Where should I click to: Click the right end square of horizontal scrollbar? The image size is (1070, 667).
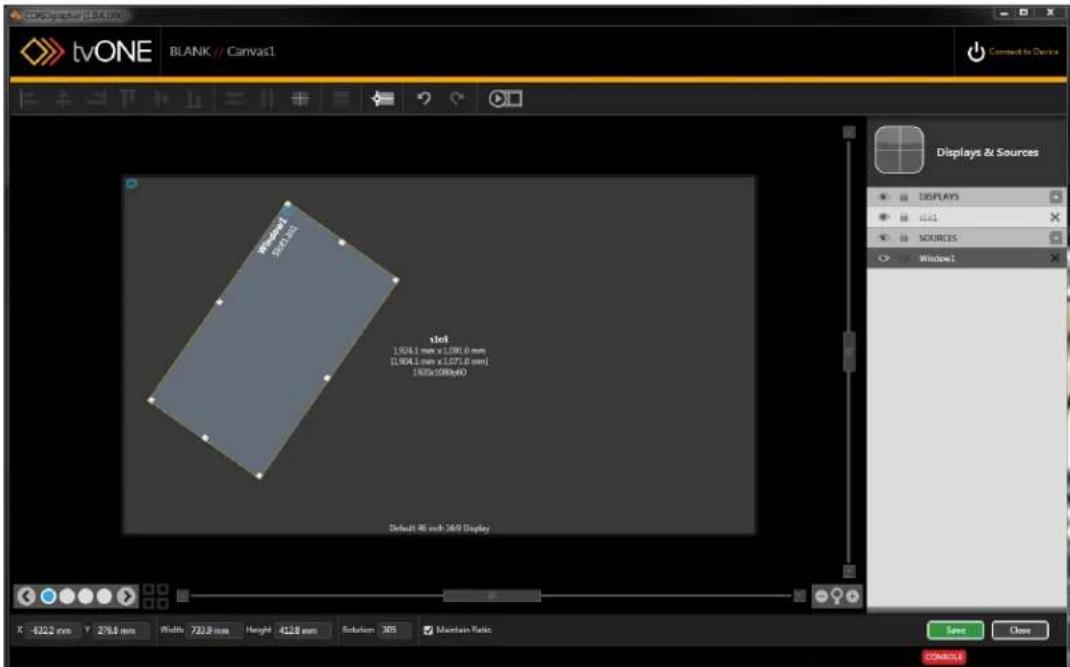(800, 596)
